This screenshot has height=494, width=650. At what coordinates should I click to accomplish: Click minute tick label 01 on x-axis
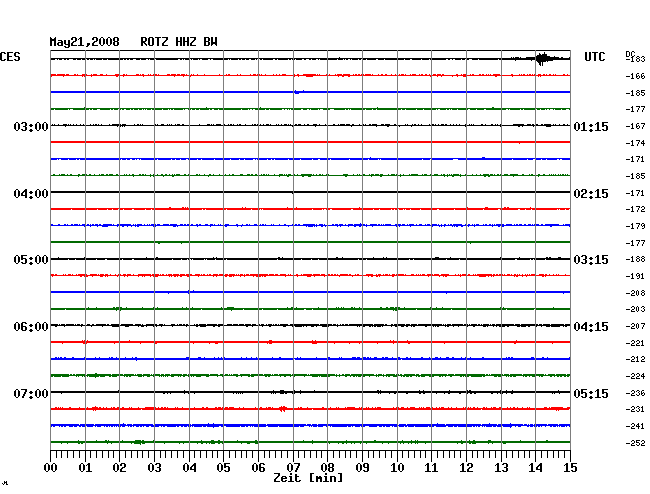tap(85, 468)
